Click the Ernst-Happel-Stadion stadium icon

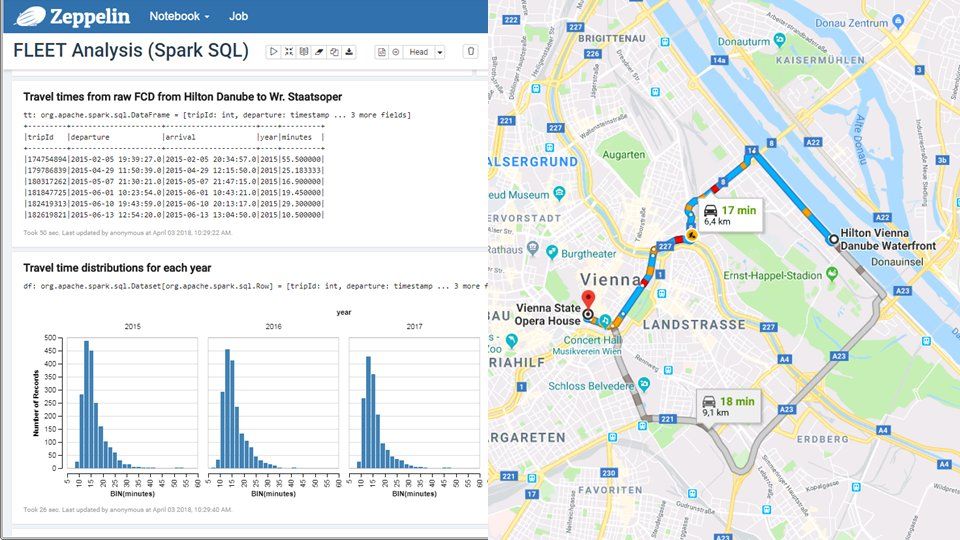click(831, 274)
